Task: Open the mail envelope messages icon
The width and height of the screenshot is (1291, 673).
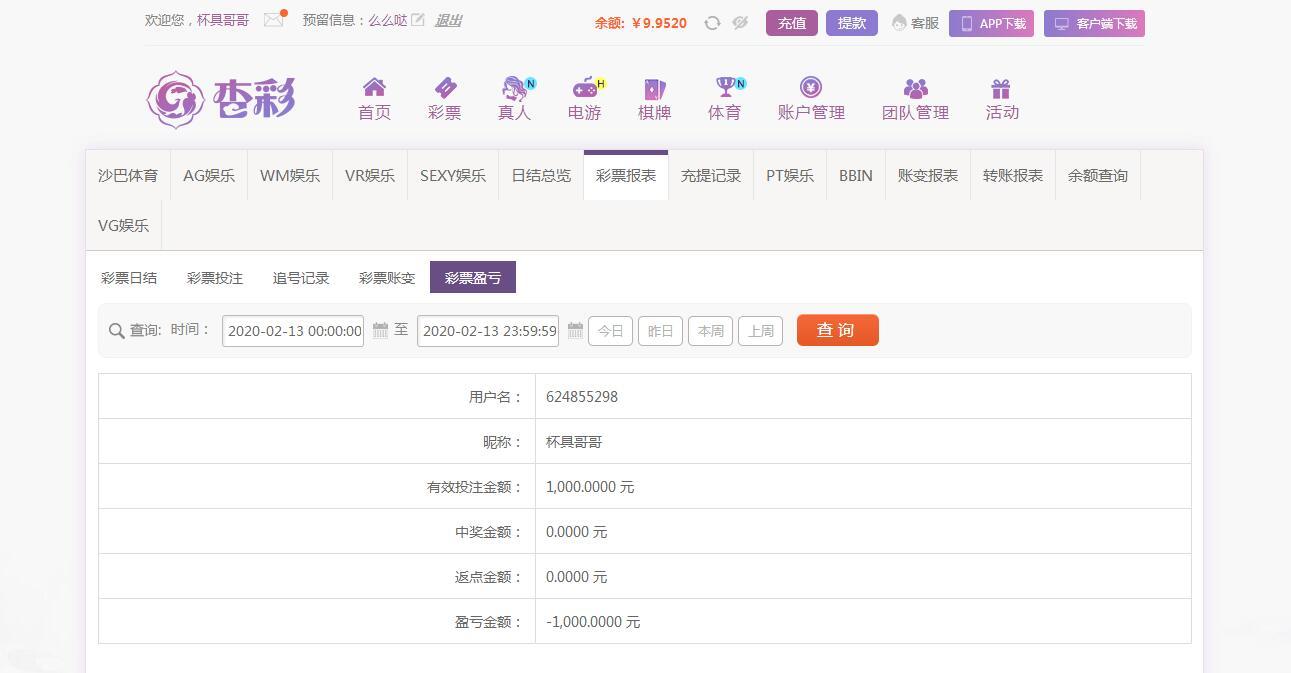Action: coord(273,20)
